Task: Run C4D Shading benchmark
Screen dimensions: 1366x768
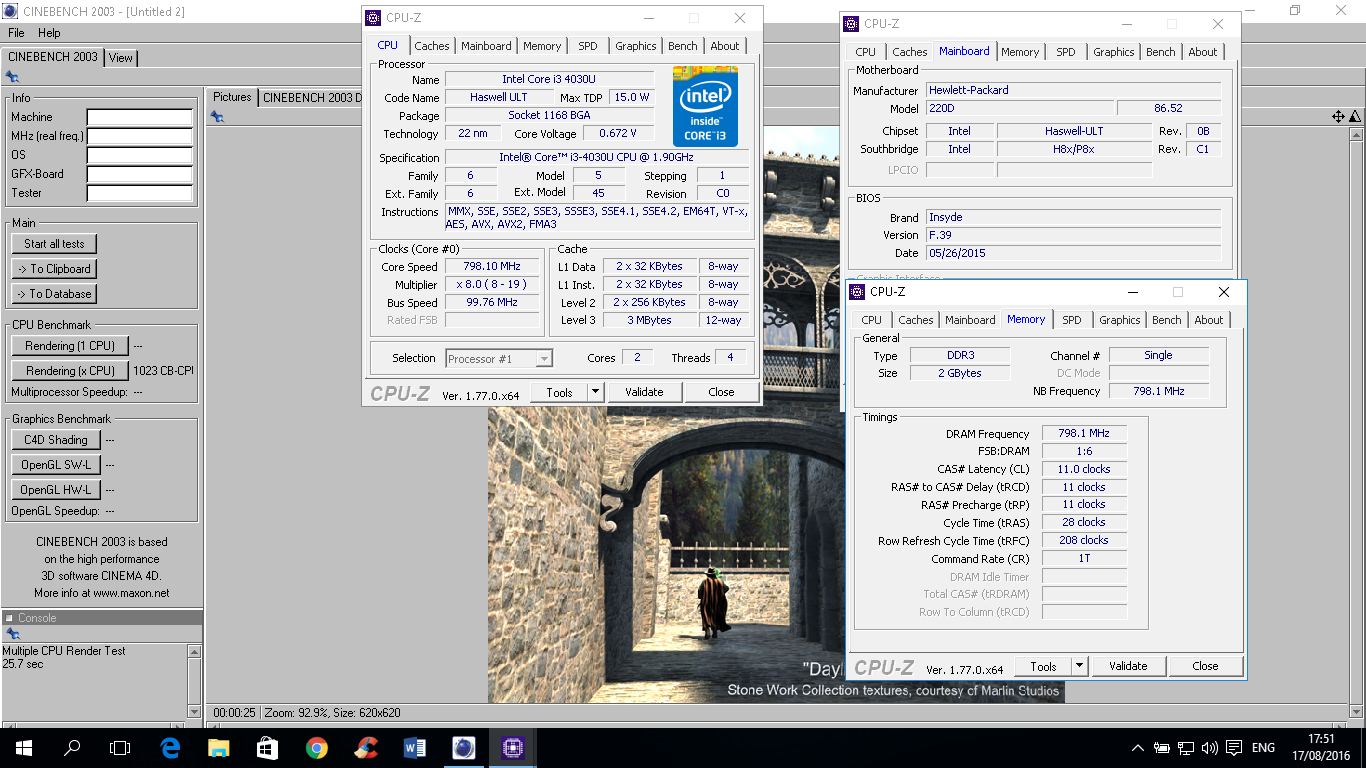Action: (56, 440)
